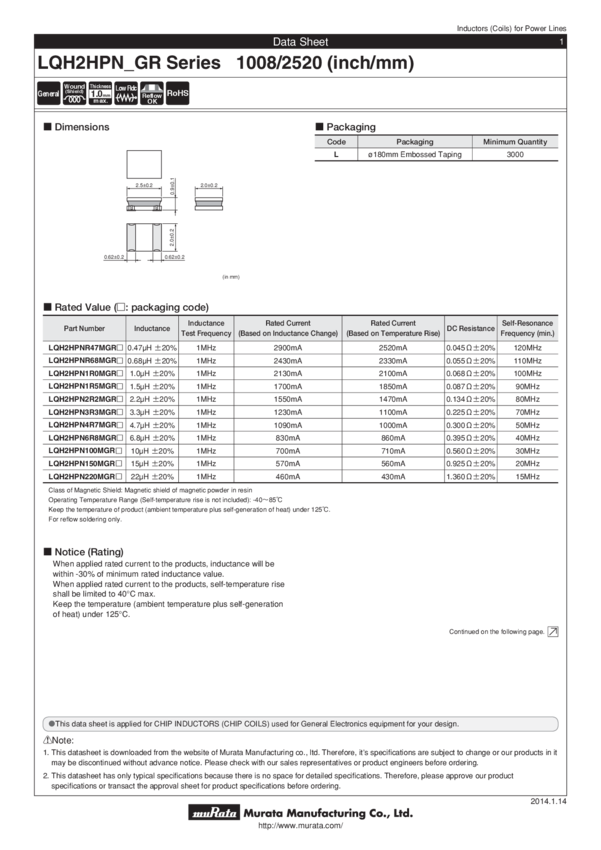
Task: Click the 2.5±0.2 dimension label
Action: coord(144,185)
